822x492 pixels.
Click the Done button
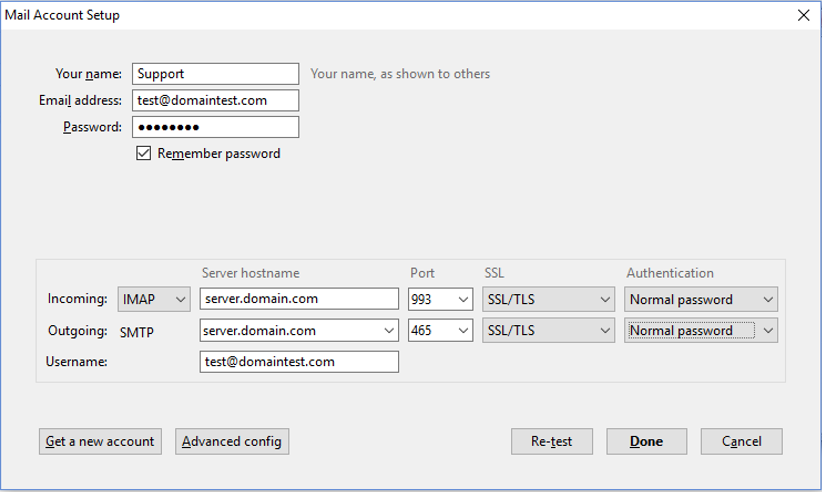[646, 441]
